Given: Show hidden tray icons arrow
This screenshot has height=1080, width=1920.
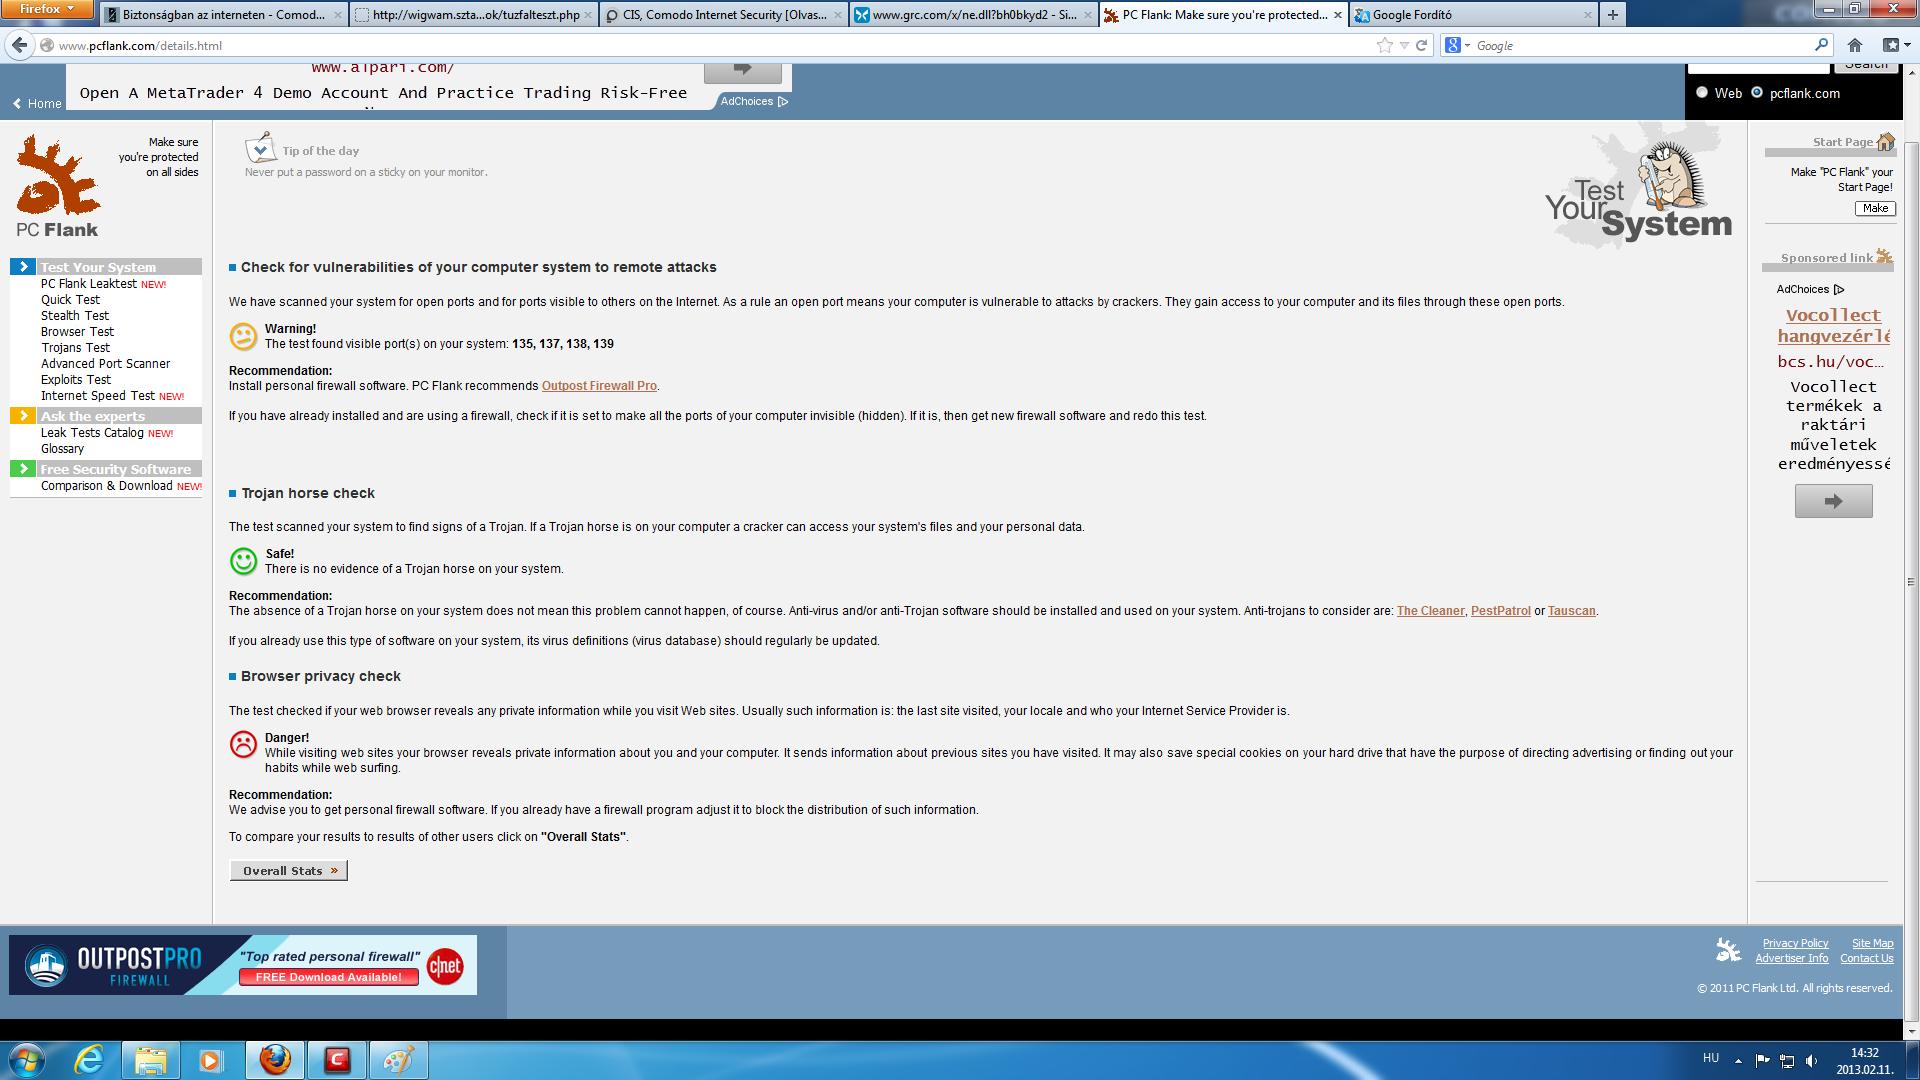Looking at the screenshot, I should click(1738, 1061).
